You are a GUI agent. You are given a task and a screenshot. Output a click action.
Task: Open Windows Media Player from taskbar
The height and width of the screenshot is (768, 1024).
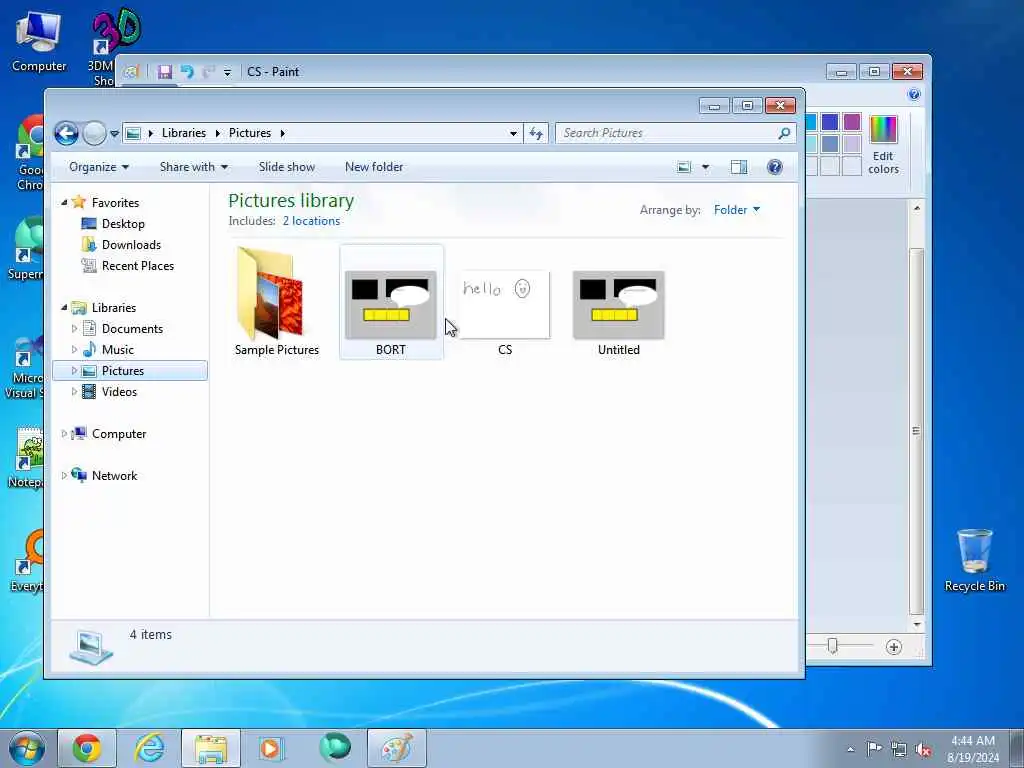(270, 748)
